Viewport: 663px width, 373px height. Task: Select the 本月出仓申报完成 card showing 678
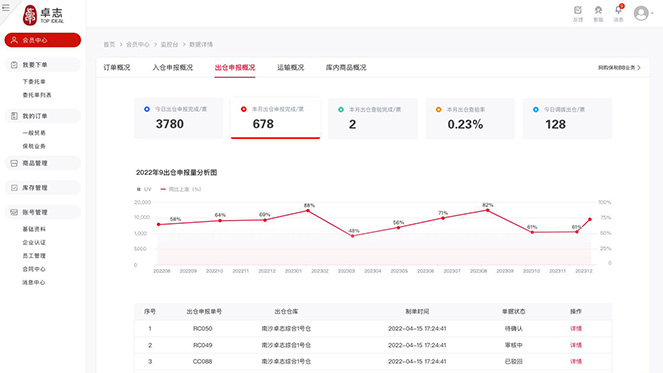[275, 118]
